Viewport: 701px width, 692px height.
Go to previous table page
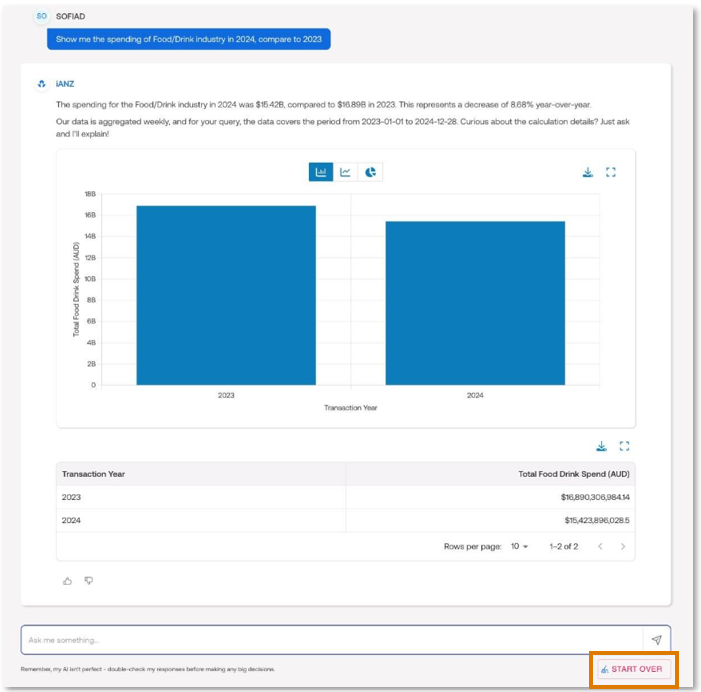[600, 546]
